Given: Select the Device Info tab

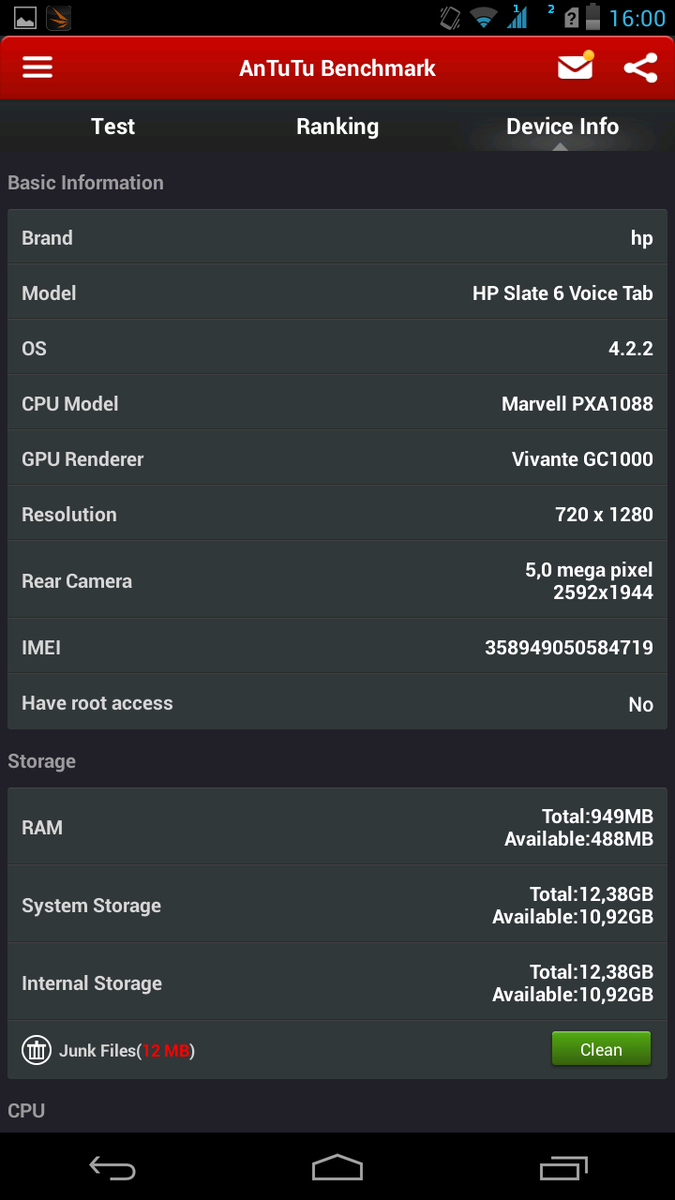Looking at the screenshot, I should (562, 127).
